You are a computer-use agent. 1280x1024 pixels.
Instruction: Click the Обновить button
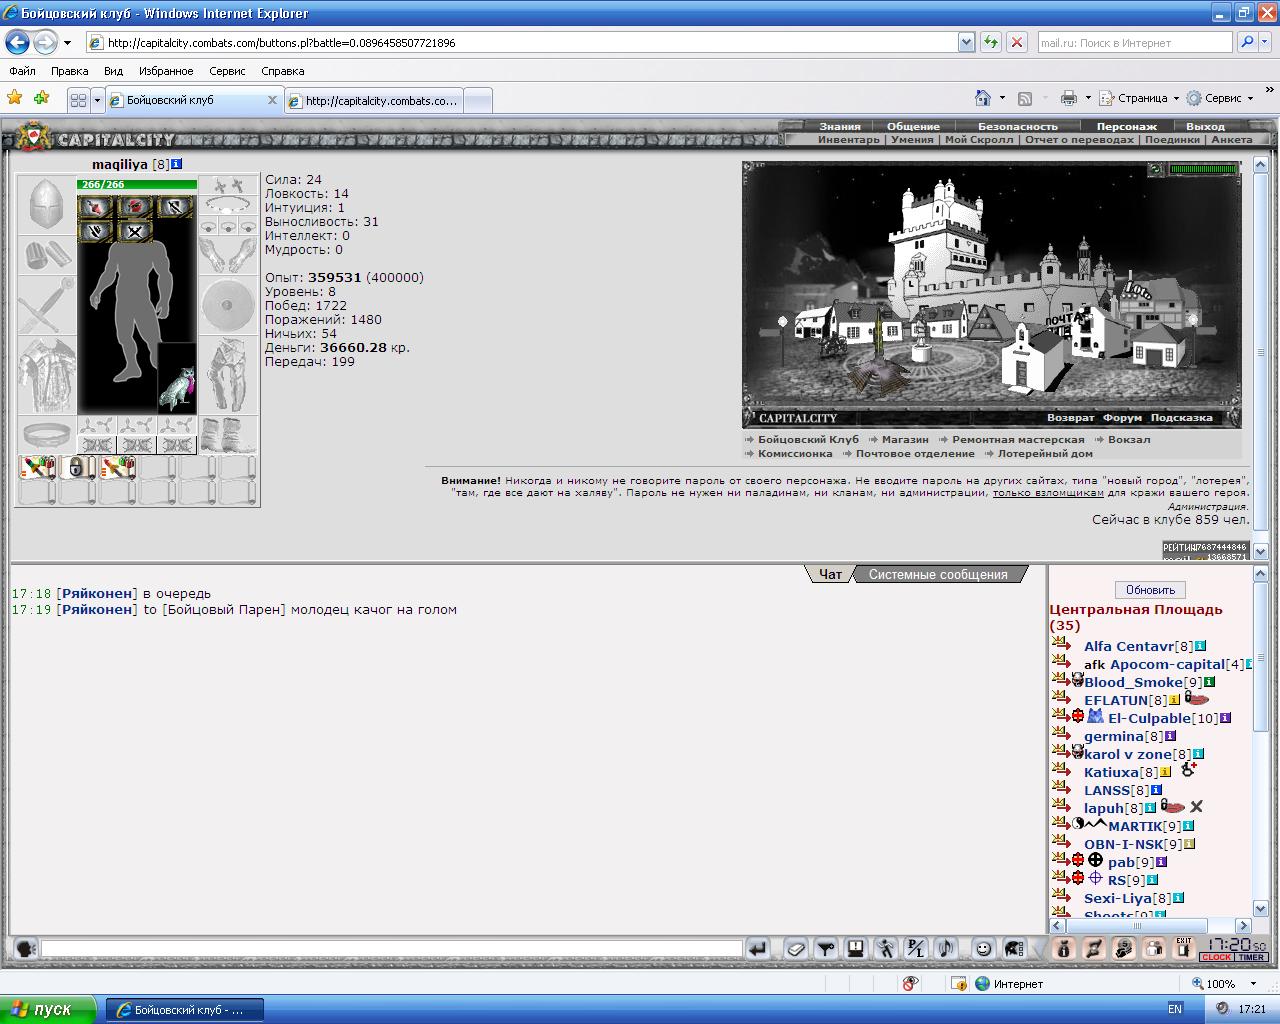pyautogui.click(x=1150, y=590)
